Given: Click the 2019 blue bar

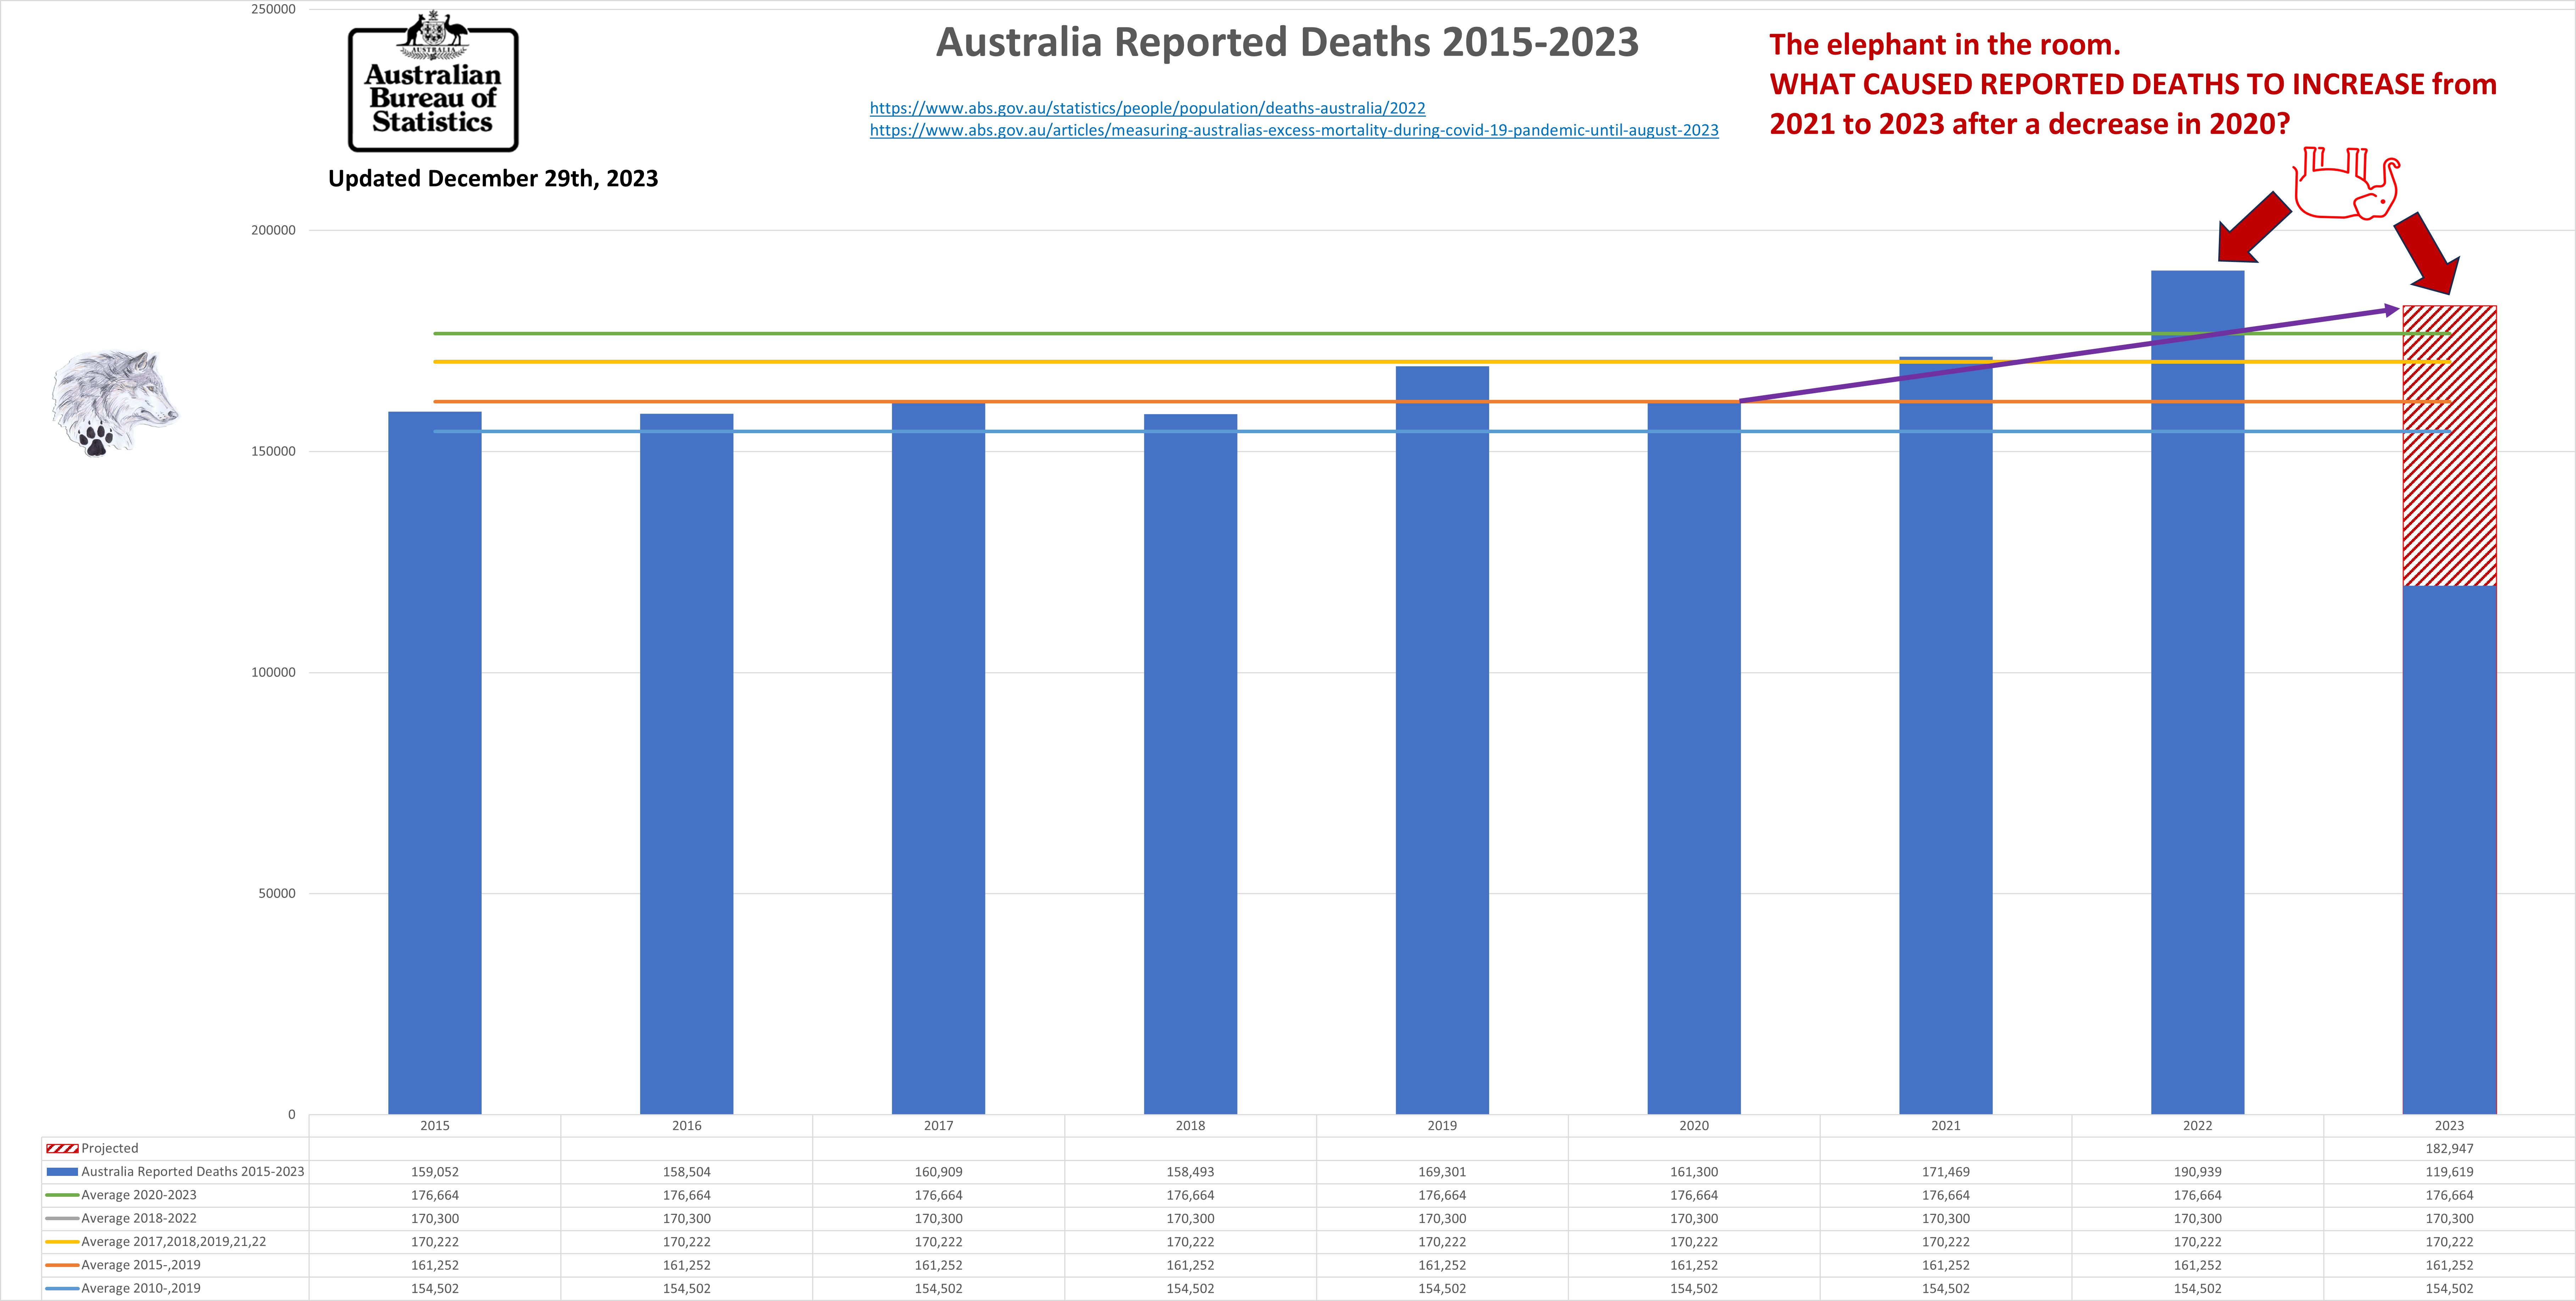Looking at the screenshot, I should 1442,740.
